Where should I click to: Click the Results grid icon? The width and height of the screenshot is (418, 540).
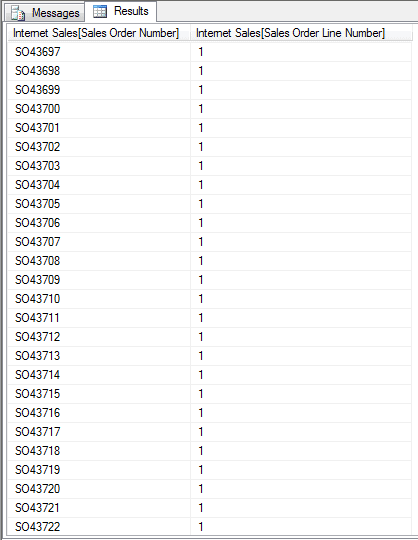pos(100,12)
